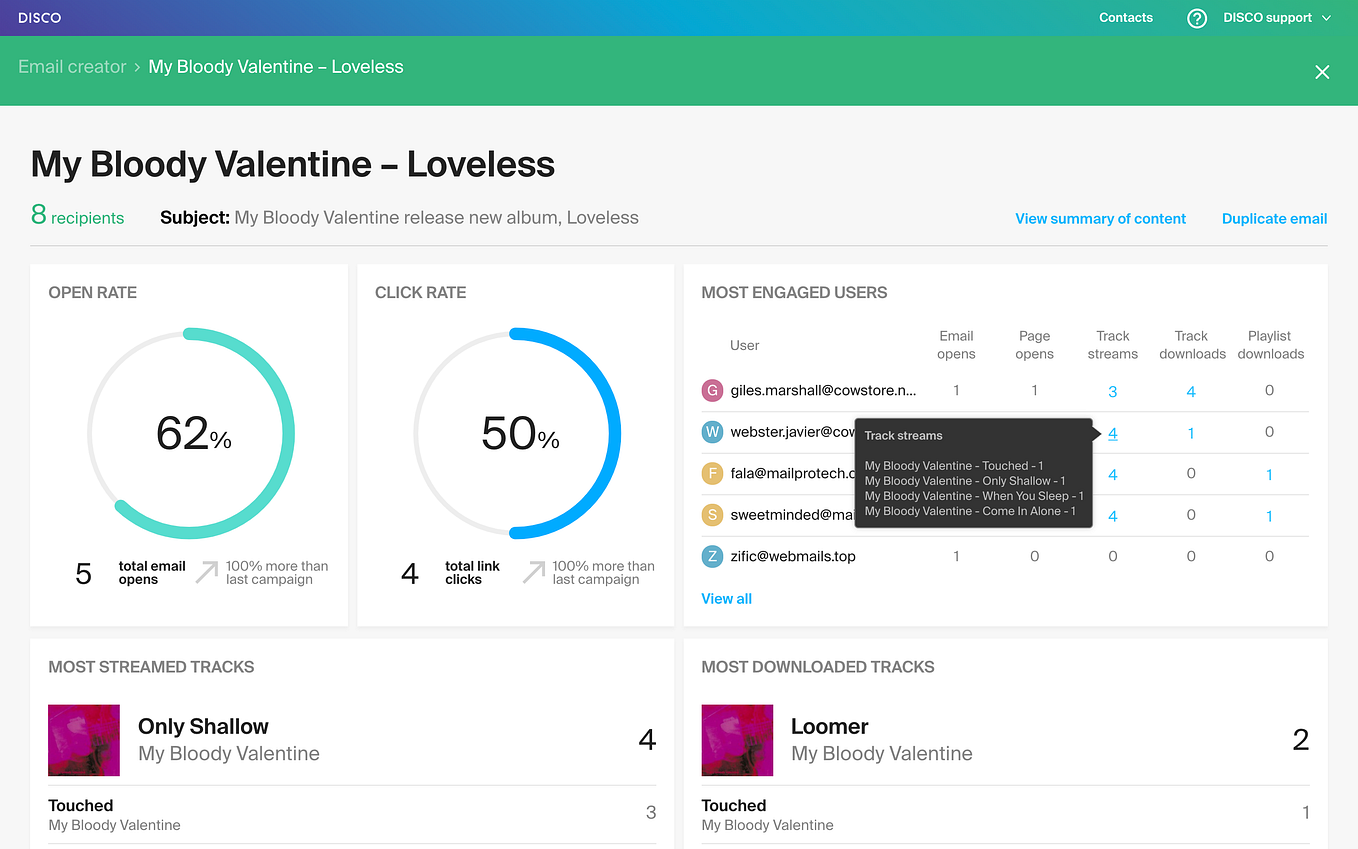Select the S avatar for sweetminded
Viewport: 1358px width, 849px height.
click(x=712, y=515)
